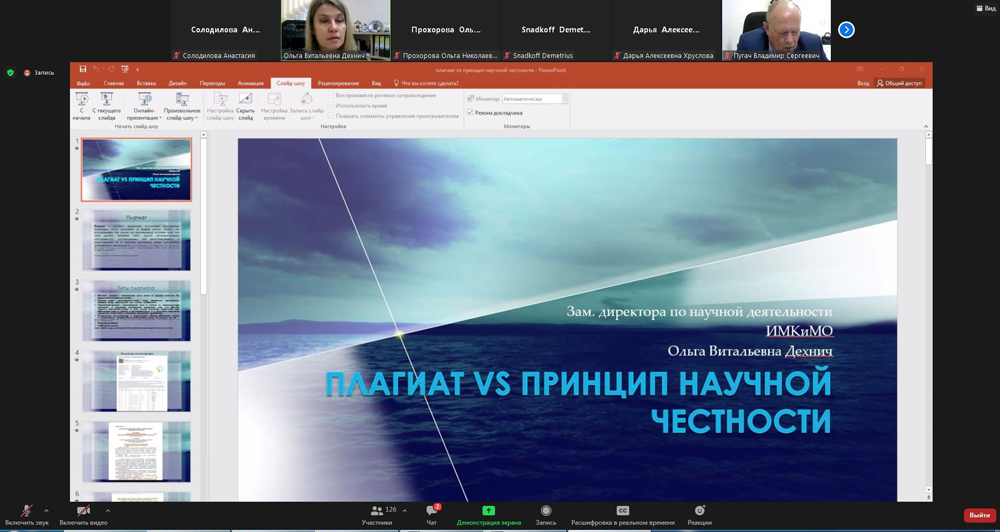Click the PowerPoint save icon

[x=83, y=69]
